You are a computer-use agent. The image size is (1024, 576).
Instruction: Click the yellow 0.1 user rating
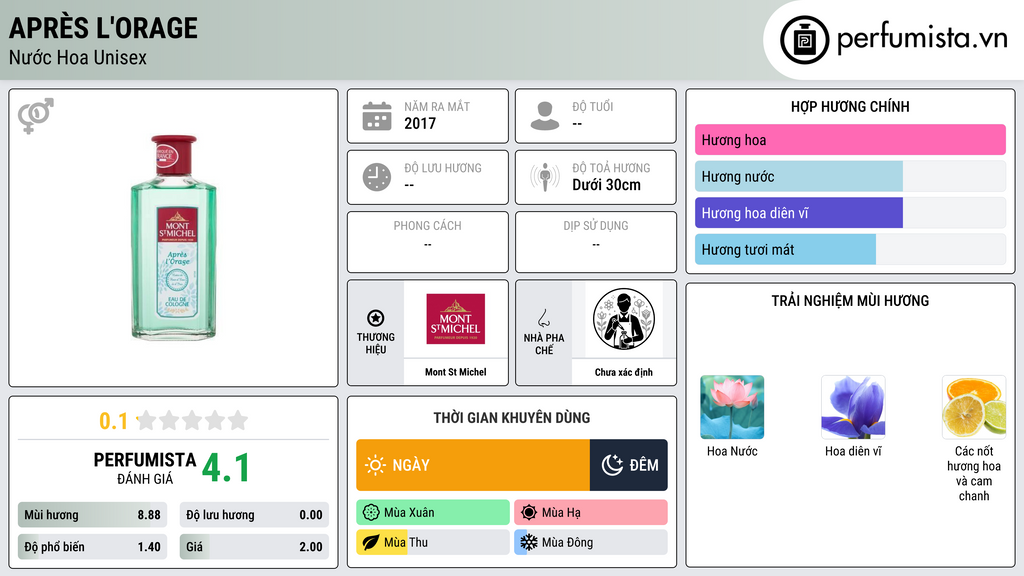(114, 421)
